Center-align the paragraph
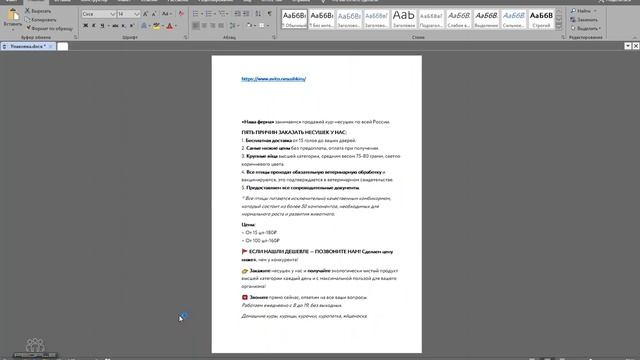The width and height of the screenshot is (640, 360). pyautogui.click(x=204, y=26)
